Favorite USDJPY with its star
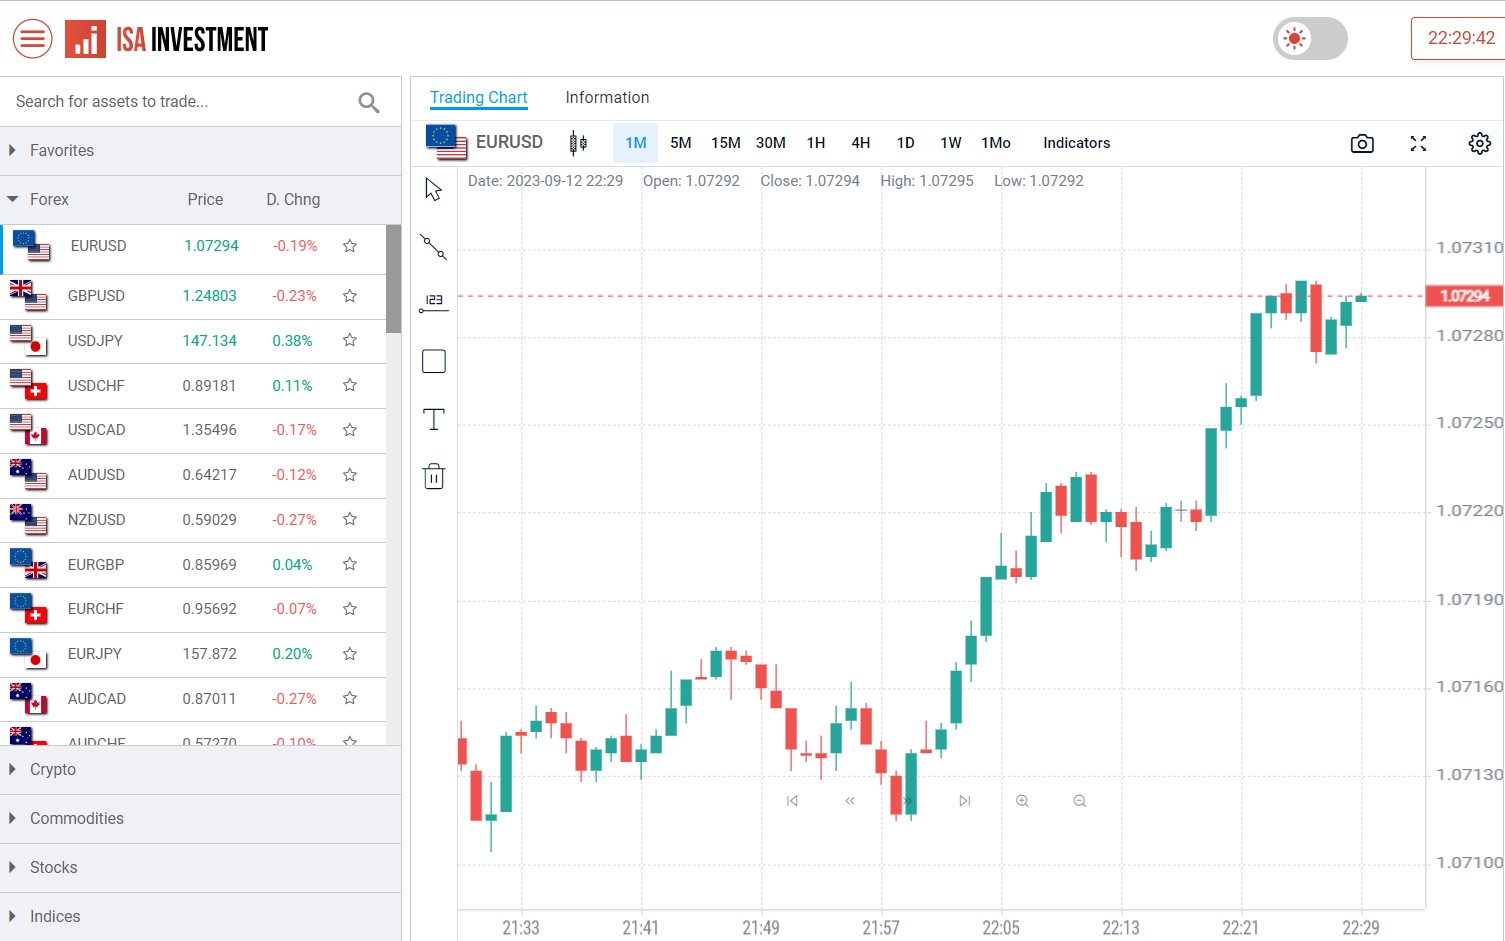 (x=350, y=341)
